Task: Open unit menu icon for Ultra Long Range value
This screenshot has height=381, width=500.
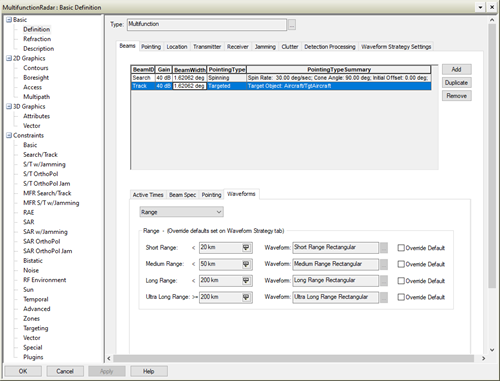Action: 246,297
